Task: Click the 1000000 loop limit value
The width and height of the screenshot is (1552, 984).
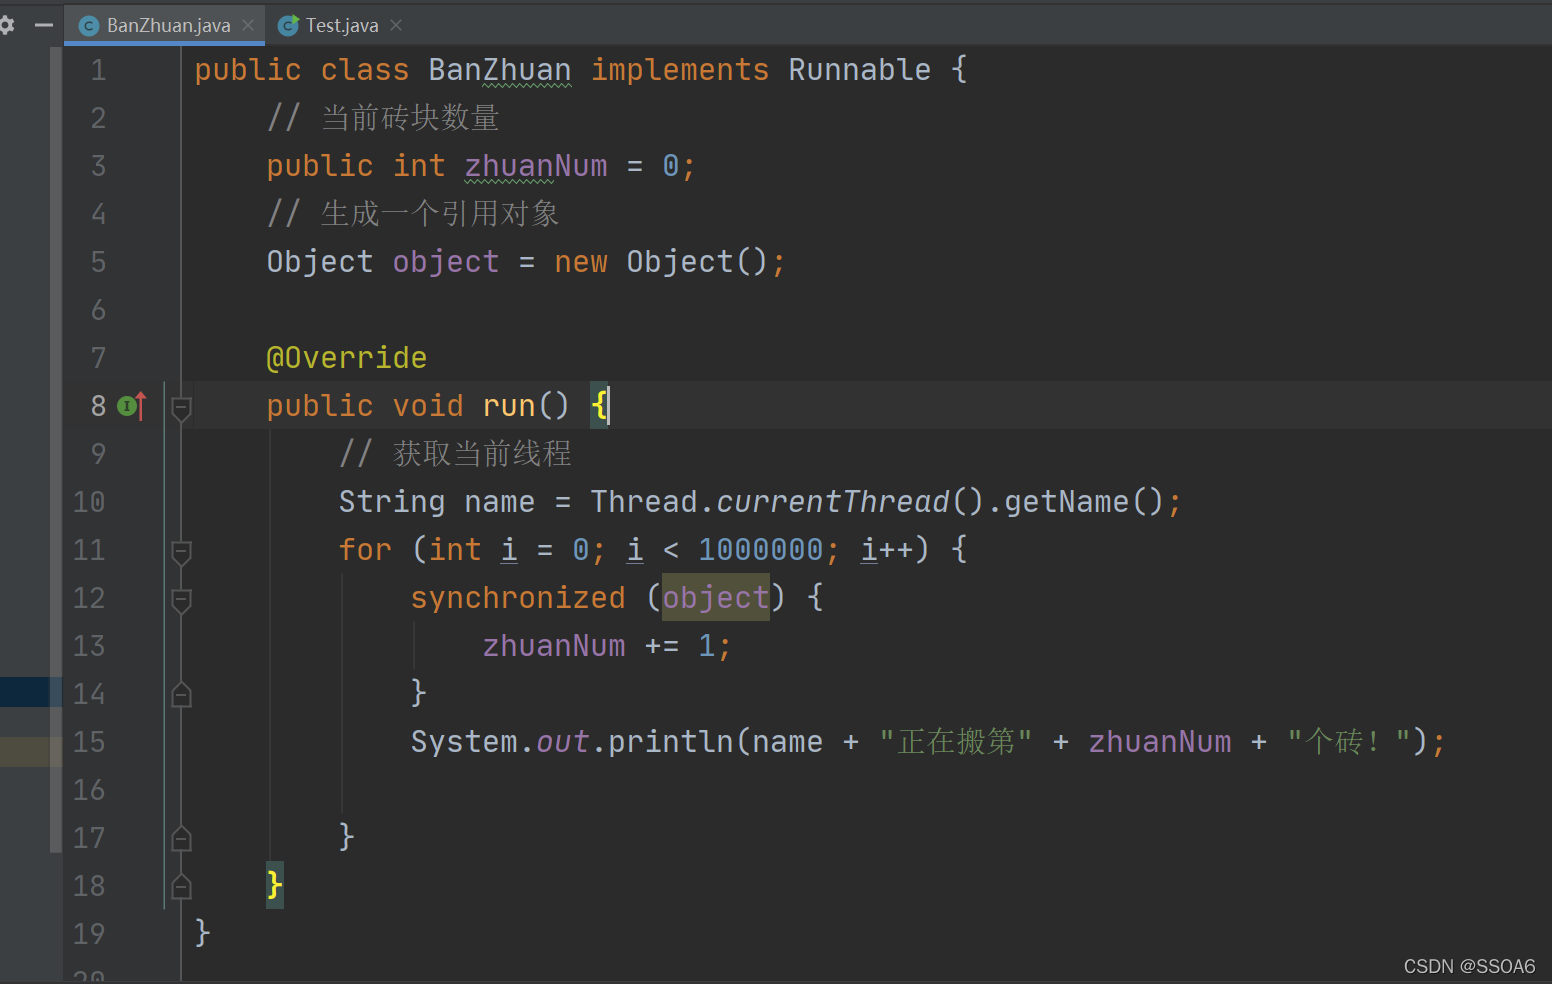Action: point(760,550)
